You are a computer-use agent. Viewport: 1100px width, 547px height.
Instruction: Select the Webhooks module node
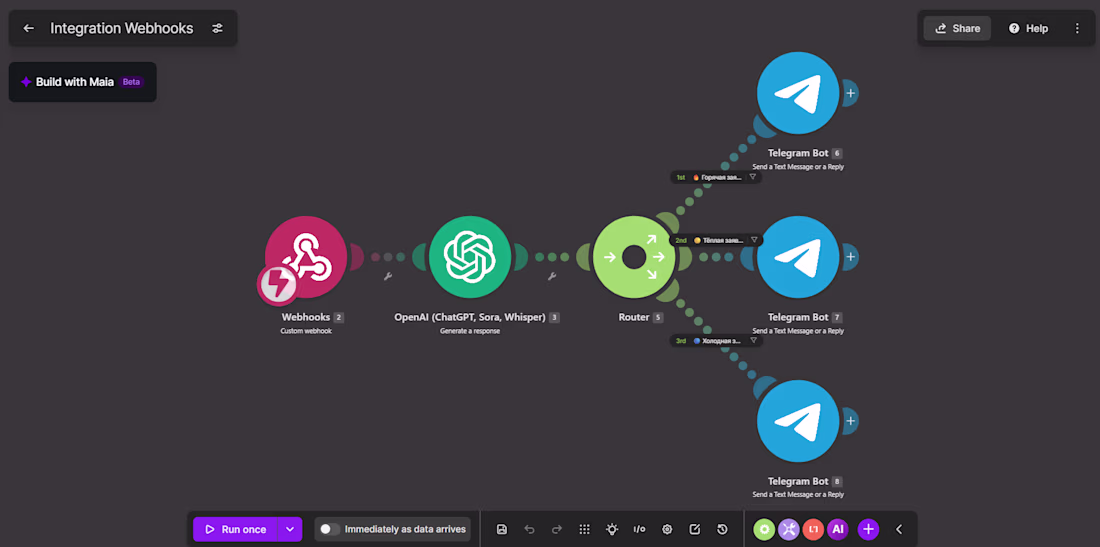[x=307, y=257]
